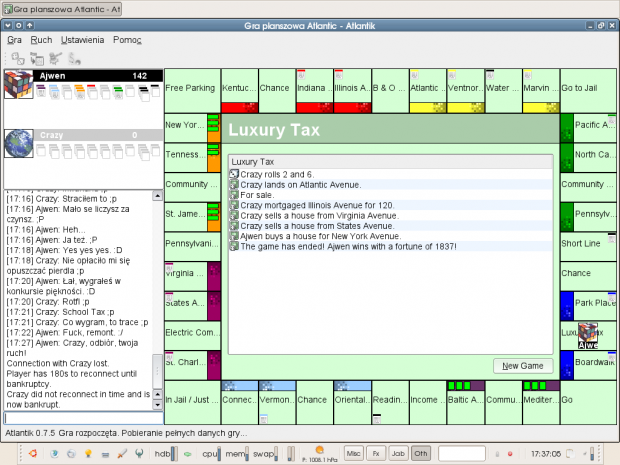Screen dimensions: 620x465
Task: Expand the Pomoc menu
Action: (127, 39)
